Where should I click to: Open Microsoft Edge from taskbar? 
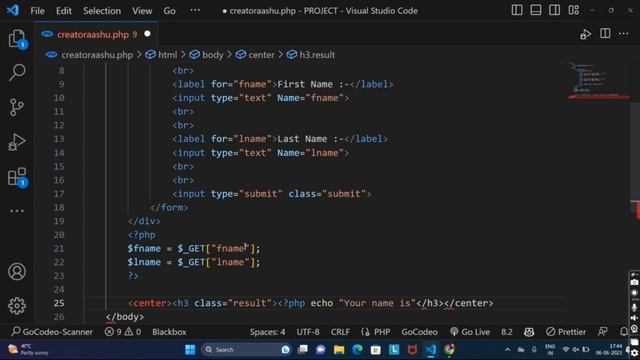click(357, 349)
